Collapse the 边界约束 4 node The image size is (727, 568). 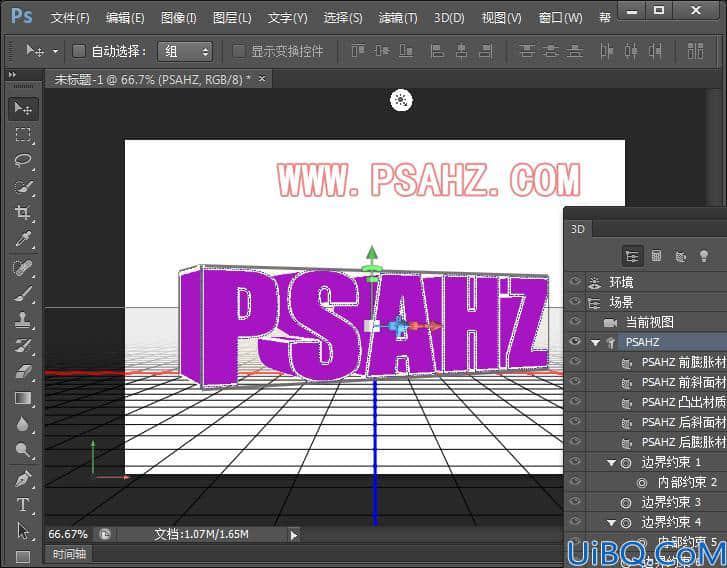(611, 523)
